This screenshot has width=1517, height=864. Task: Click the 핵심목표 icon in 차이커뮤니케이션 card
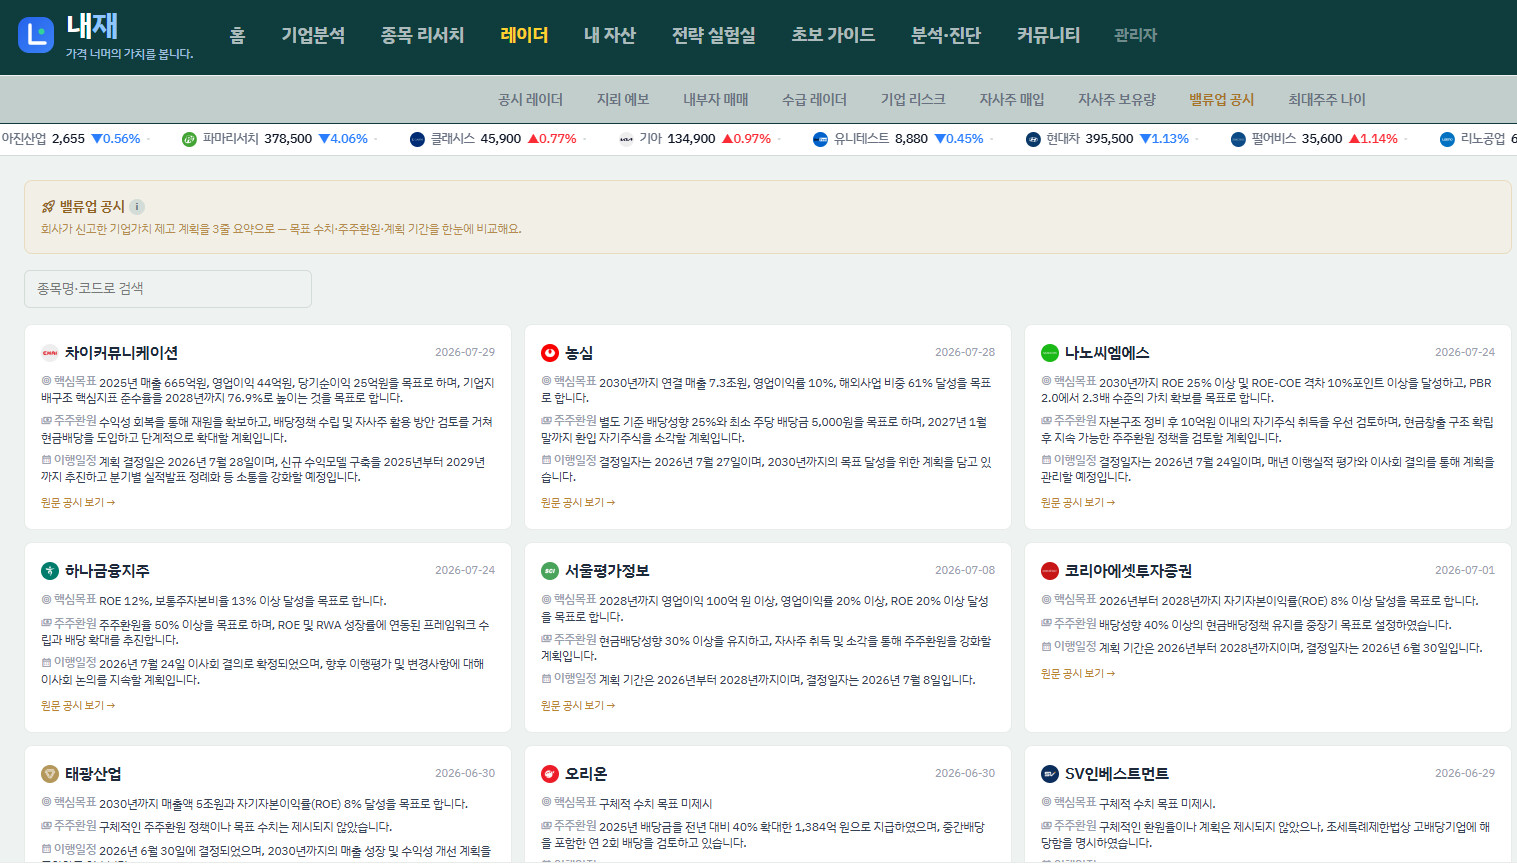pos(46,381)
